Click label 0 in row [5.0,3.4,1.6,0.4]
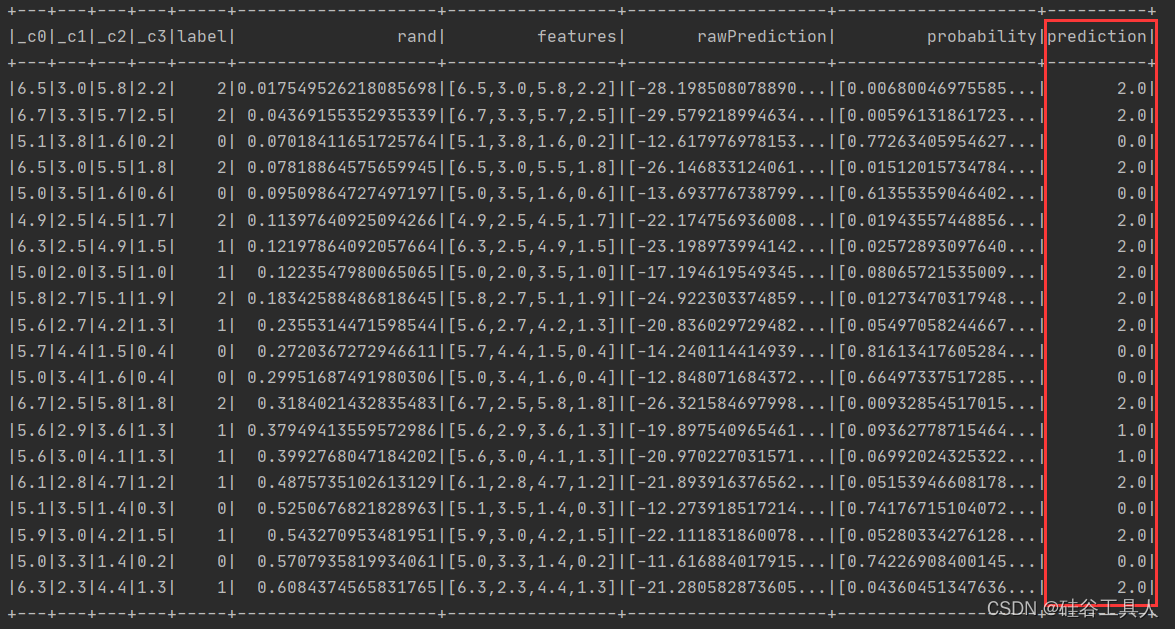Screen dimensions: 1175x629 tap(222, 378)
